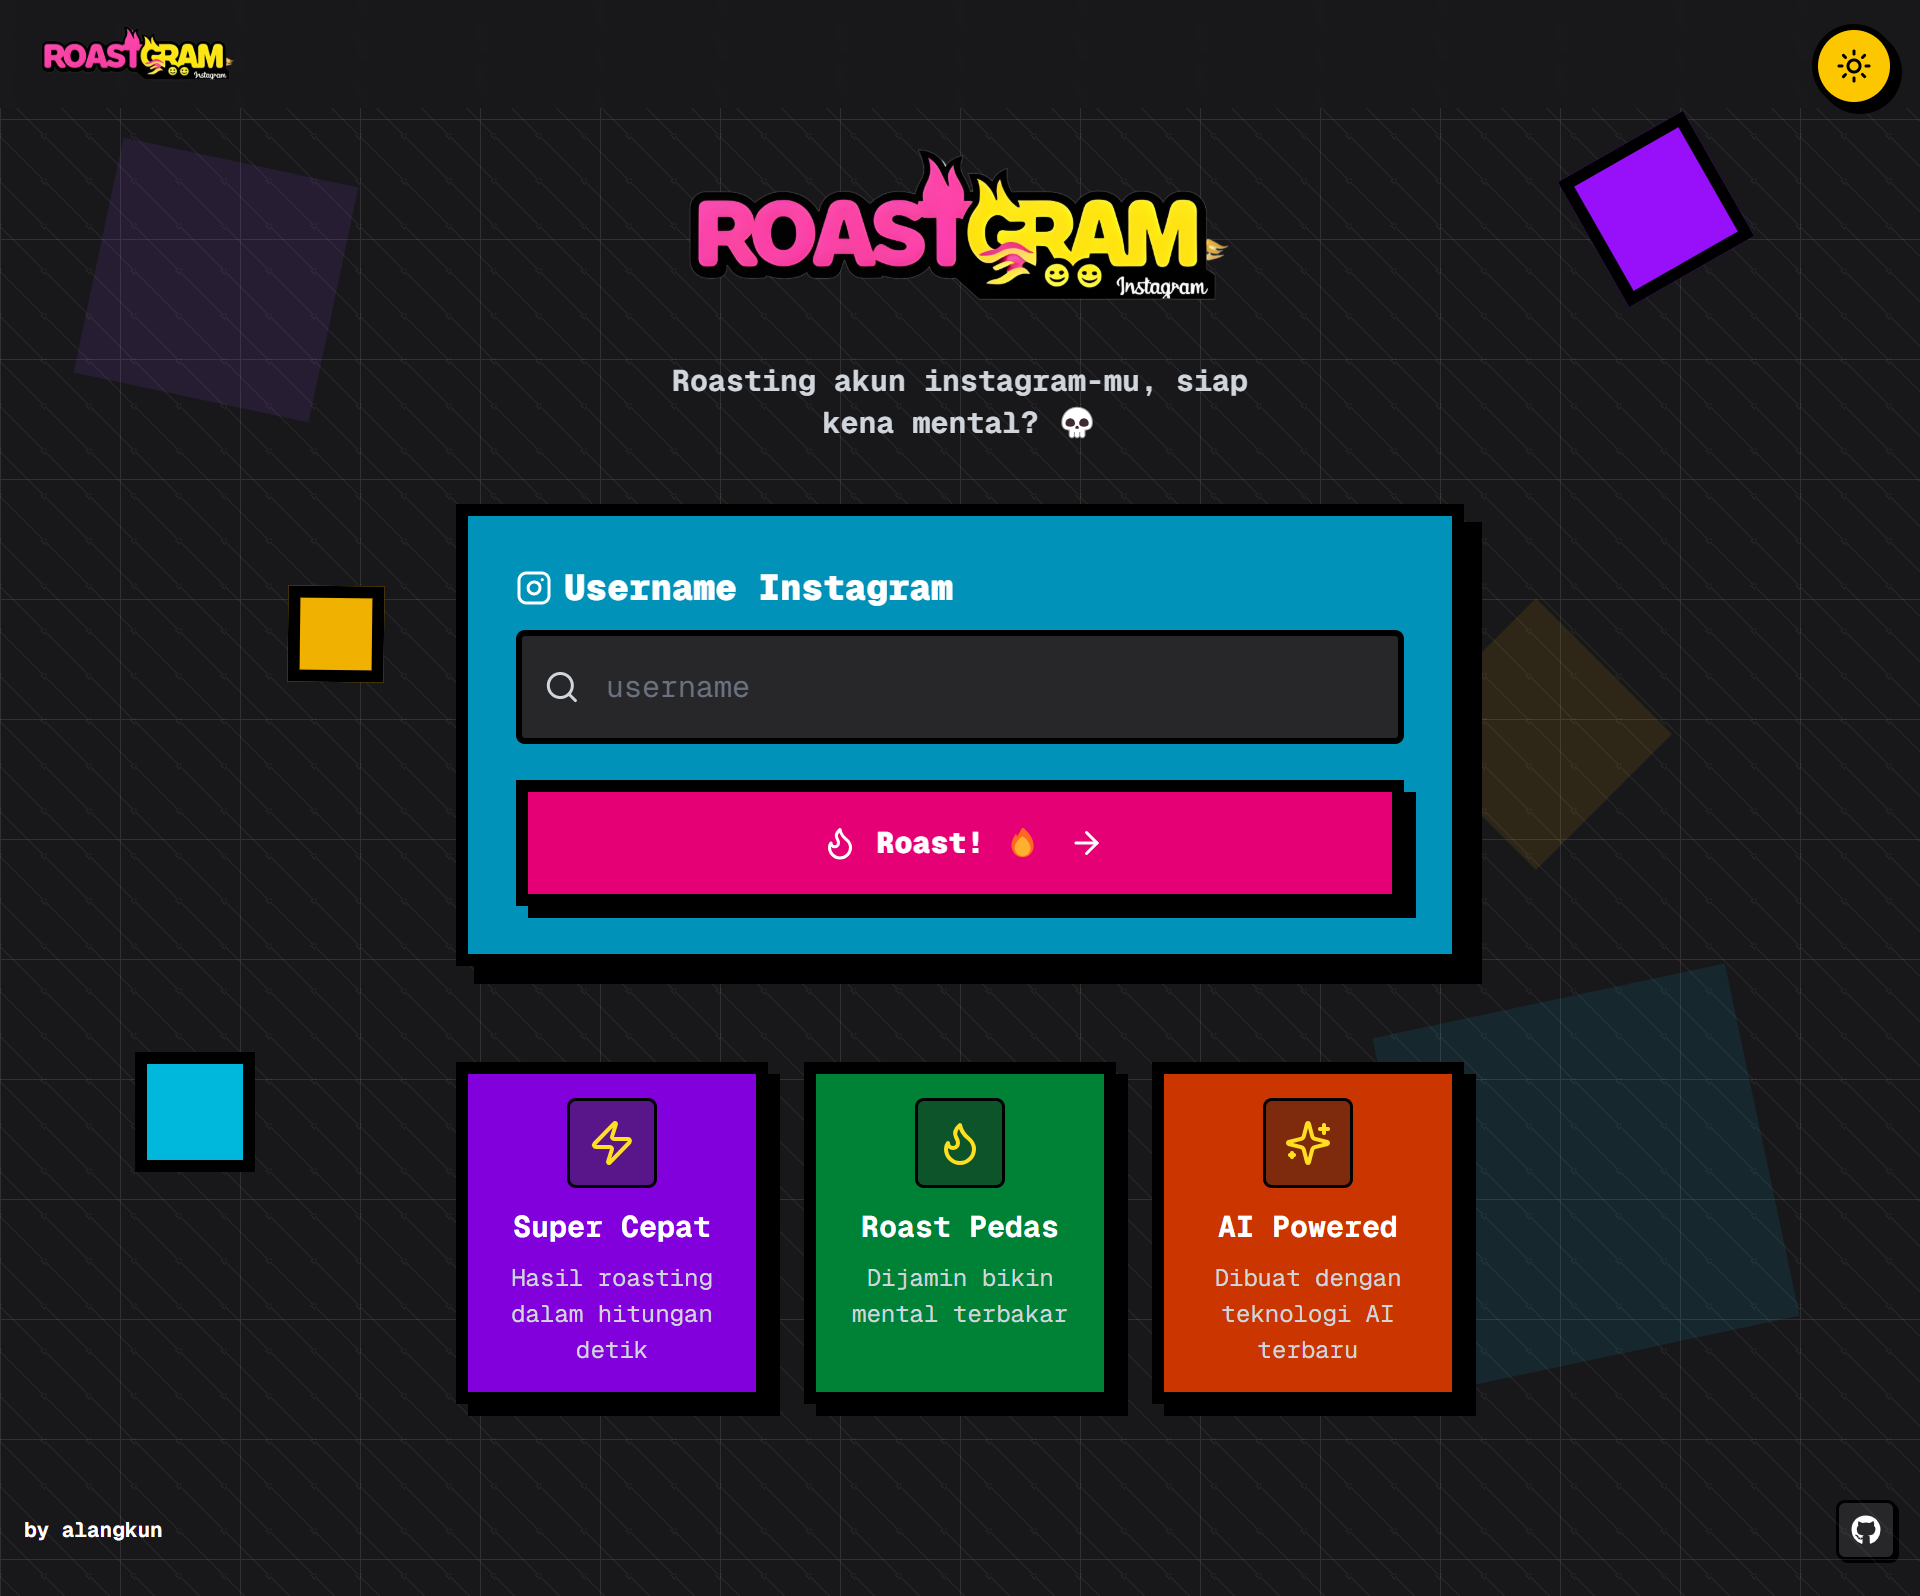The image size is (1920, 1596).
Task: Click the Instagram camera icon
Action: tap(534, 588)
